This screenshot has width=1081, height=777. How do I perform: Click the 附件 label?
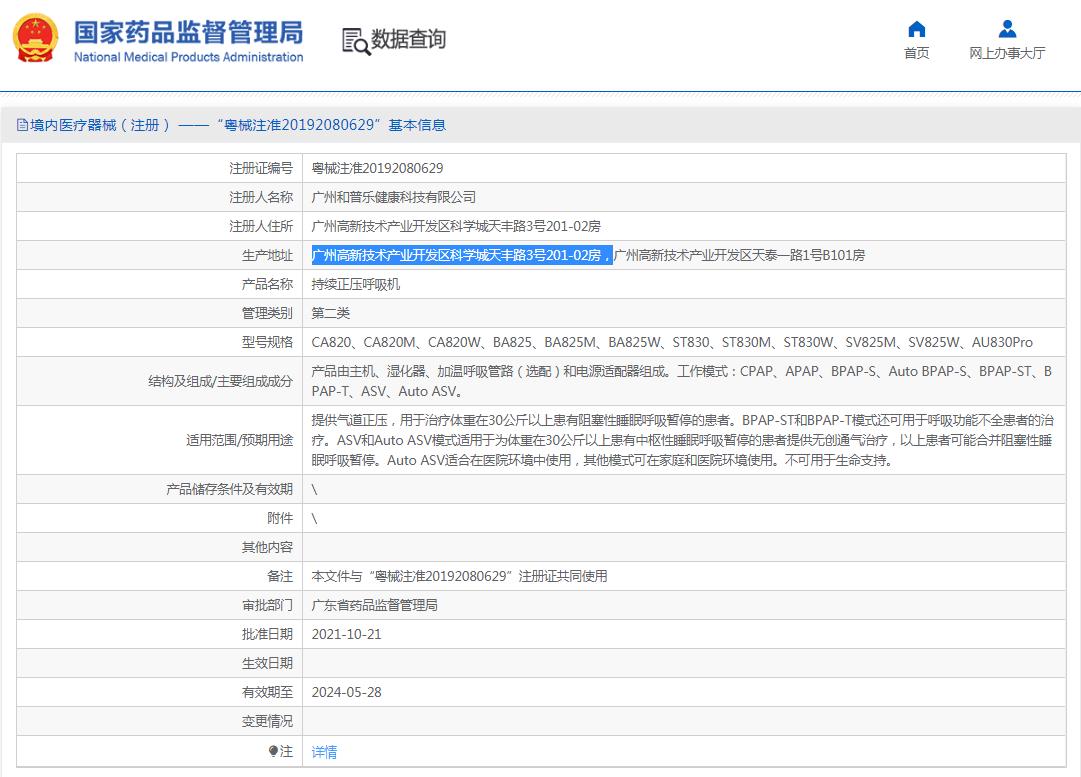pyautogui.click(x=280, y=518)
